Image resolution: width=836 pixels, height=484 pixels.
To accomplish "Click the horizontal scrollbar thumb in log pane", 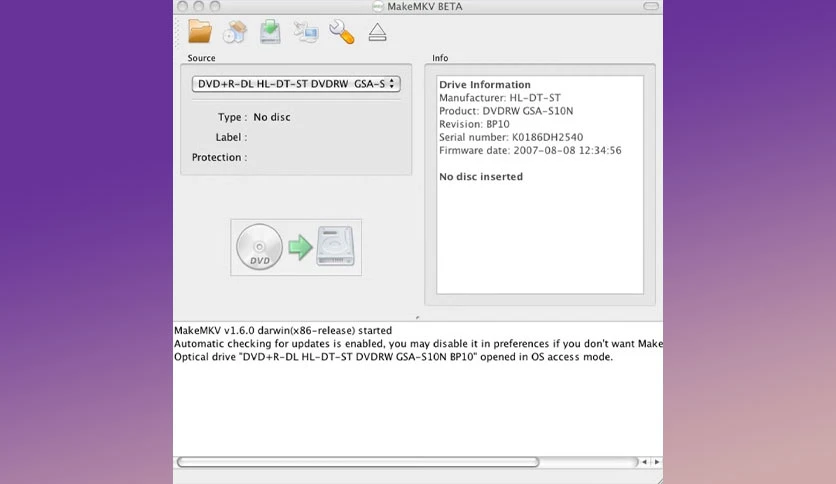I will pos(358,462).
